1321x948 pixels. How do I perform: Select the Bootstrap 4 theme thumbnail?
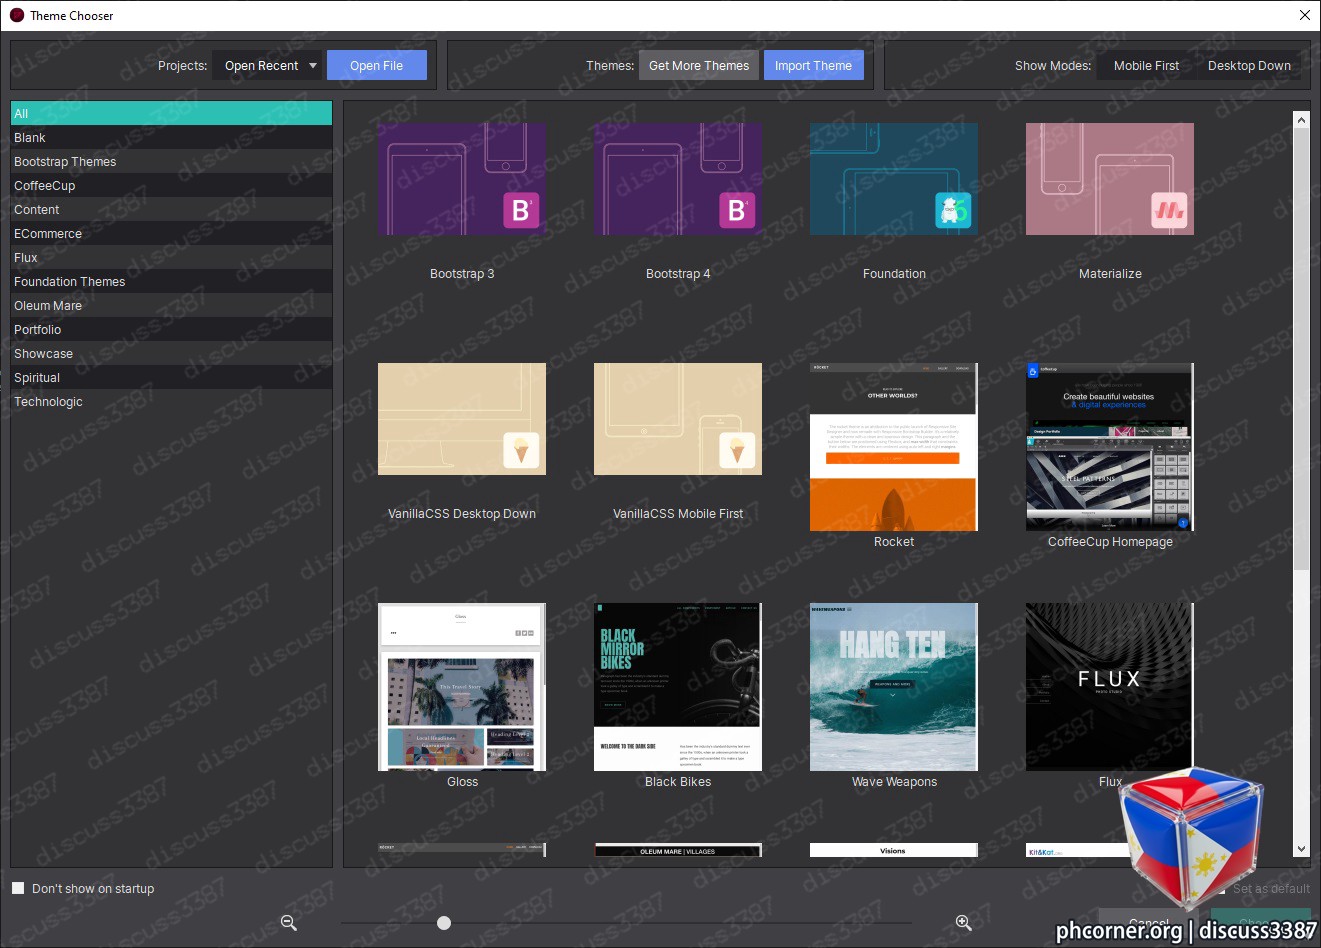[678, 180]
